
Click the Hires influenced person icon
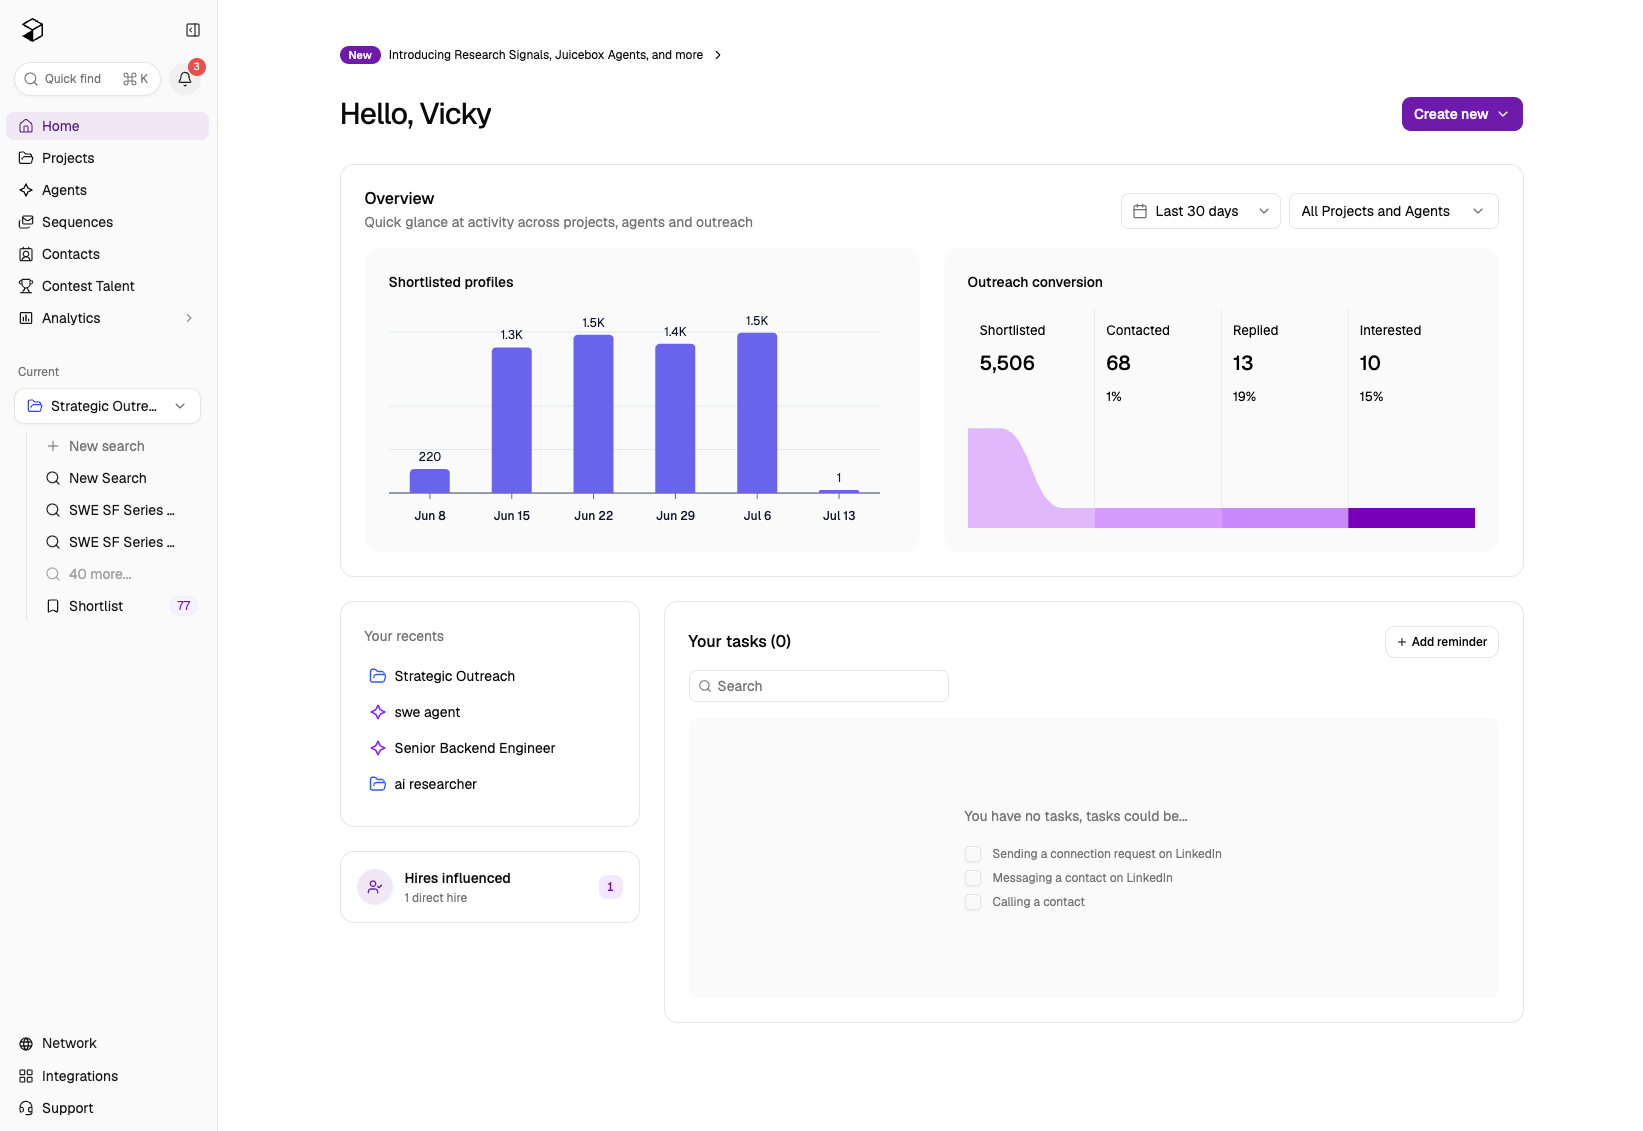pyautogui.click(x=375, y=887)
